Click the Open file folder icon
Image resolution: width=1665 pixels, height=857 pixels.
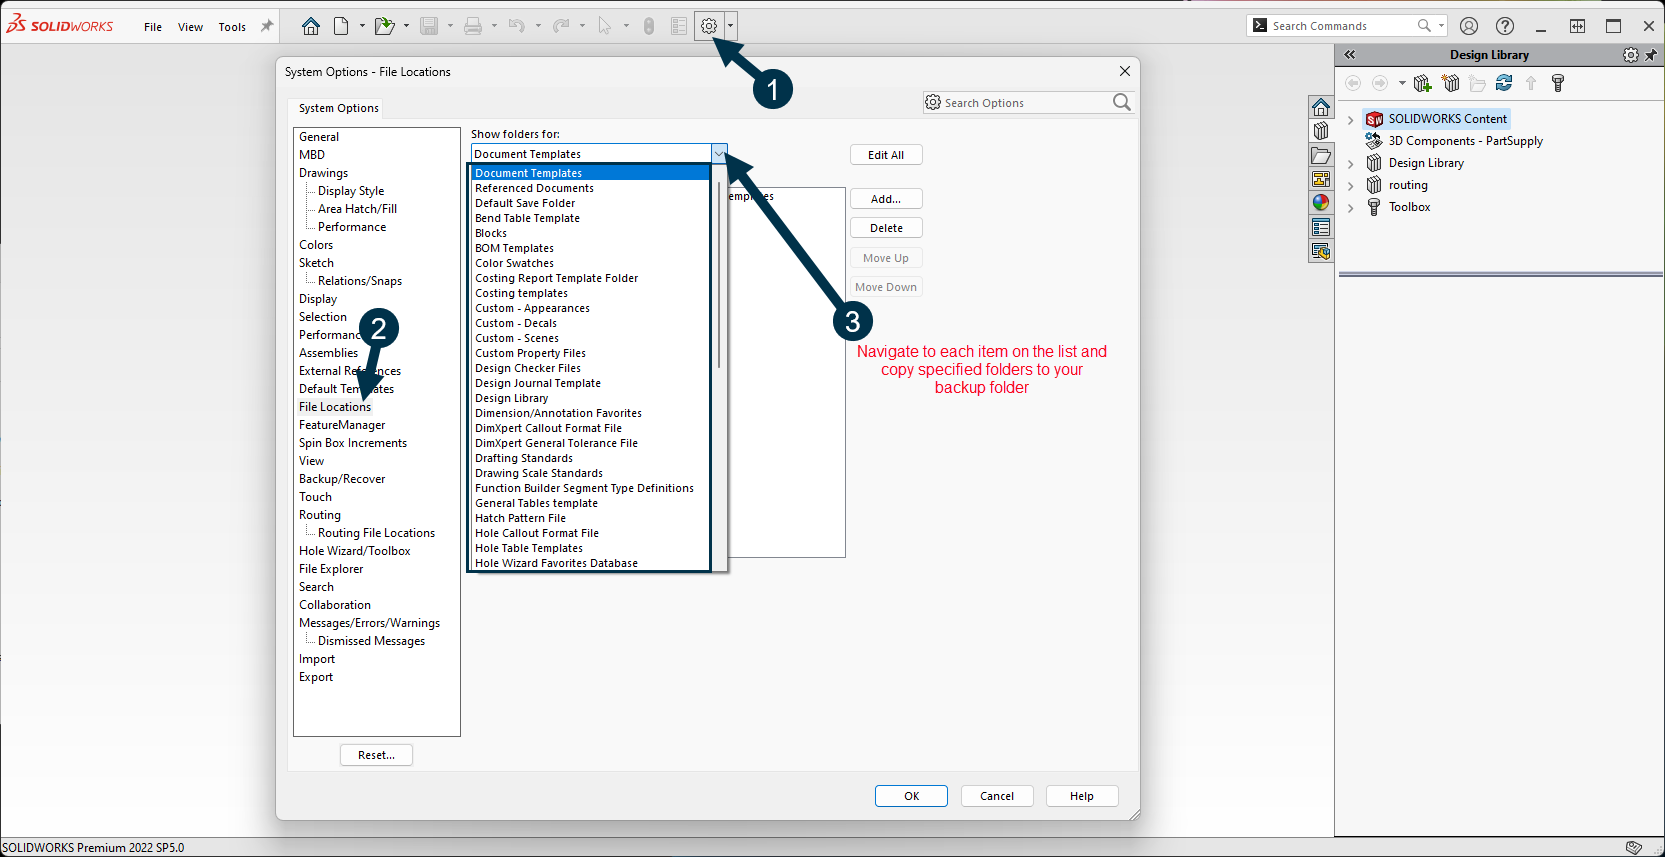(384, 26)
